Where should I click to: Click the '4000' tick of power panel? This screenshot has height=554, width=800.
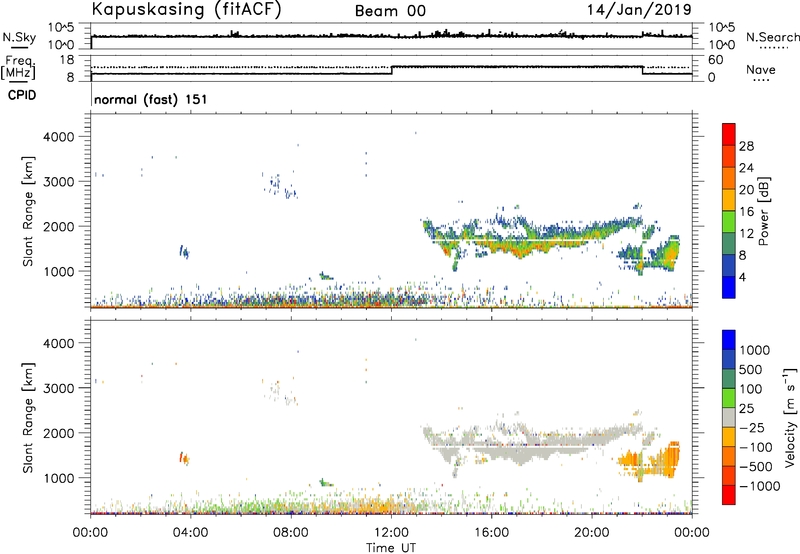(x=58, y=137)
